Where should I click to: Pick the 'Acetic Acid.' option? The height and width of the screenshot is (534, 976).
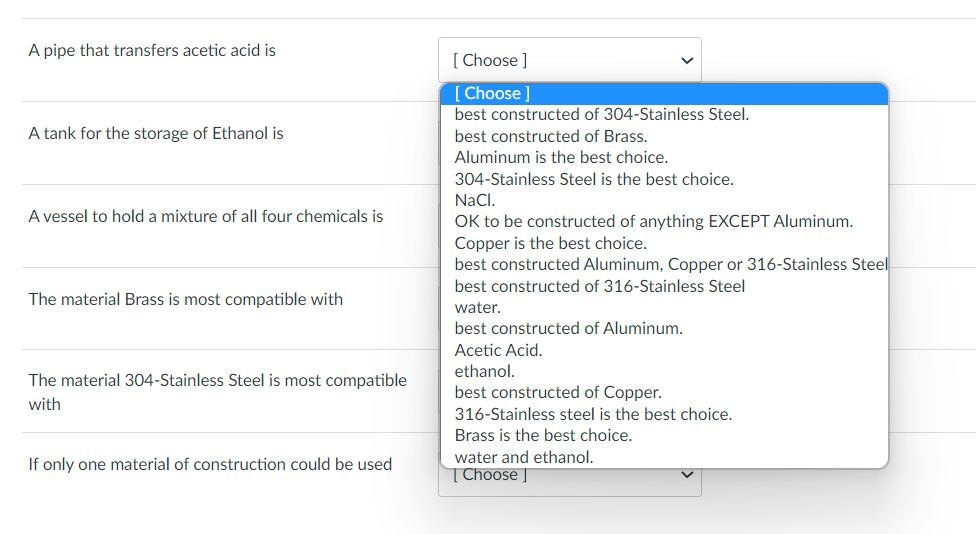tap(498, 350)
